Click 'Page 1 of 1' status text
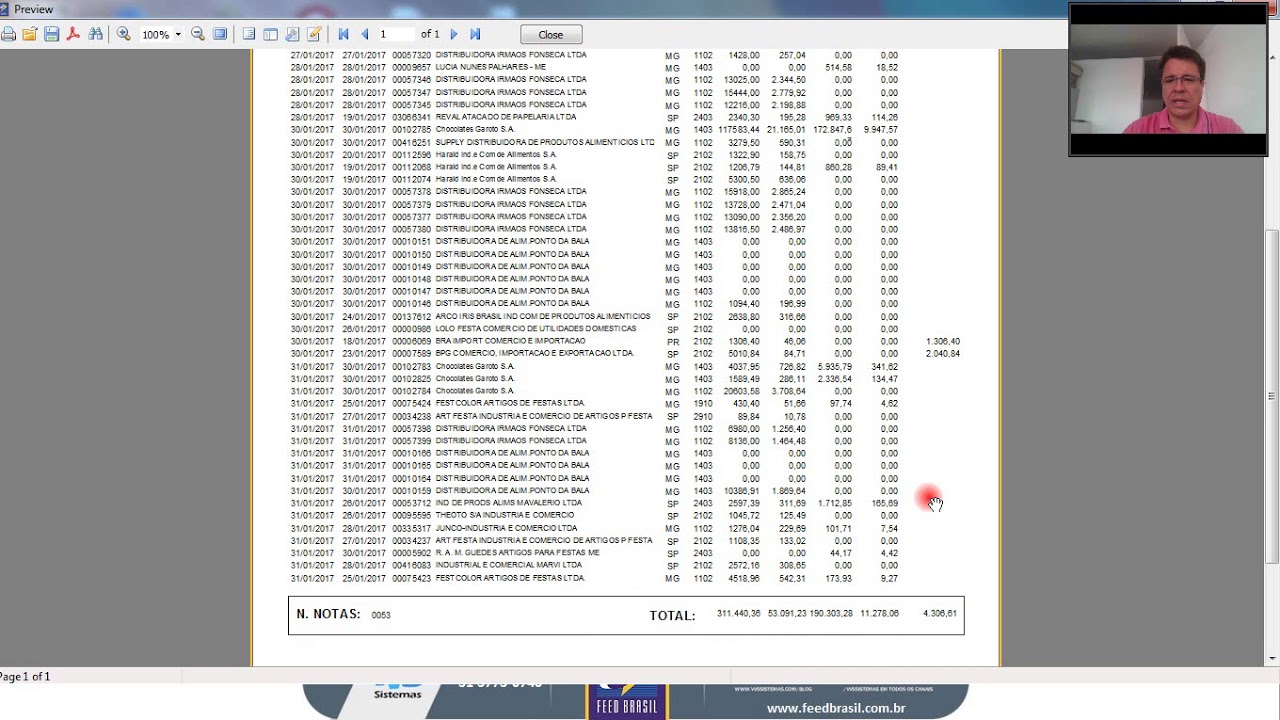The width and height of the screenshot is (1280, 720). click(x=25, y=677)
